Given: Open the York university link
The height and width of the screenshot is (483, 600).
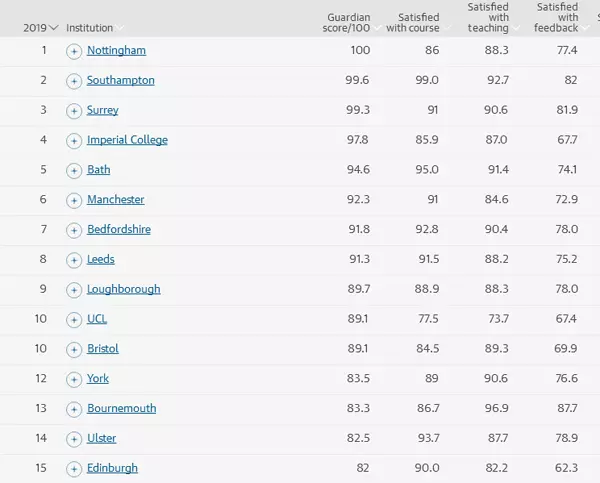Looking at the screenshot, I should click(98, 379).
